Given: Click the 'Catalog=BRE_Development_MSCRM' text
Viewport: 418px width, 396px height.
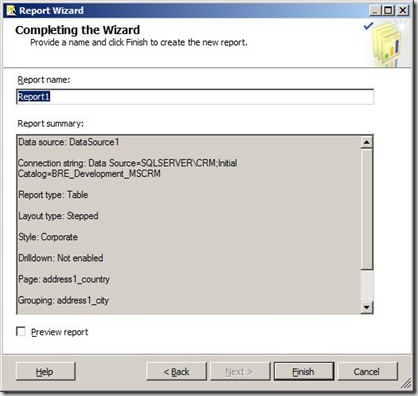Looking at the screenshot, I should [89, 174].
